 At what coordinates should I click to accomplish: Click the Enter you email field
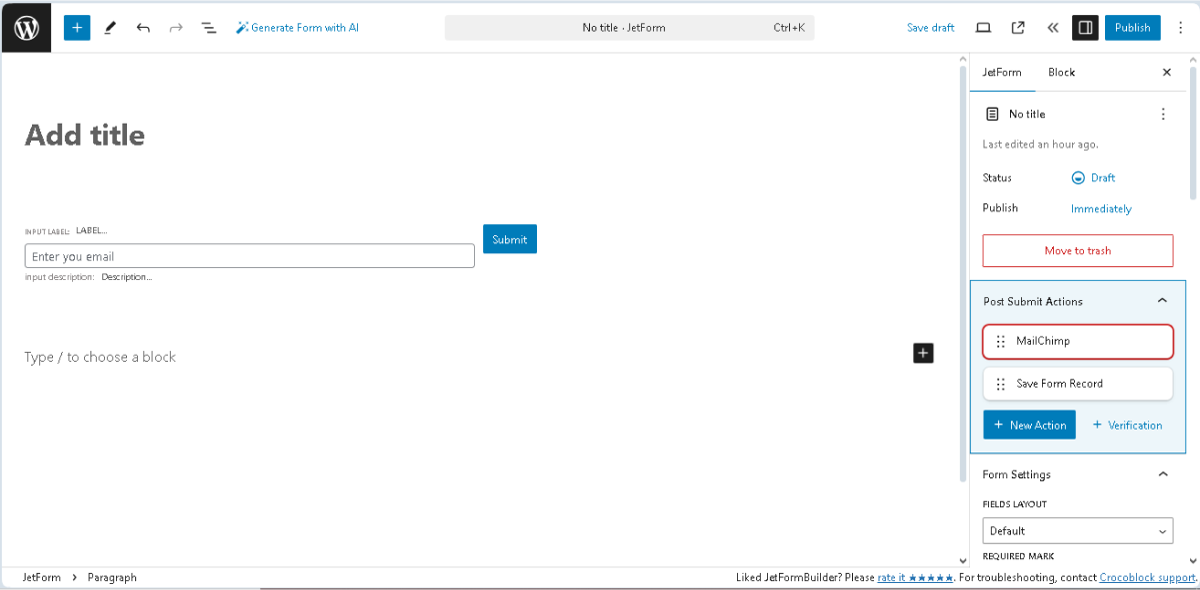[249, 255]
